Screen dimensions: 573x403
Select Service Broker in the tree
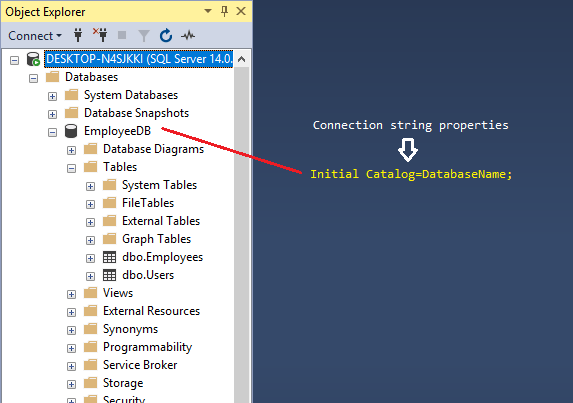click(x=140, y=365)
